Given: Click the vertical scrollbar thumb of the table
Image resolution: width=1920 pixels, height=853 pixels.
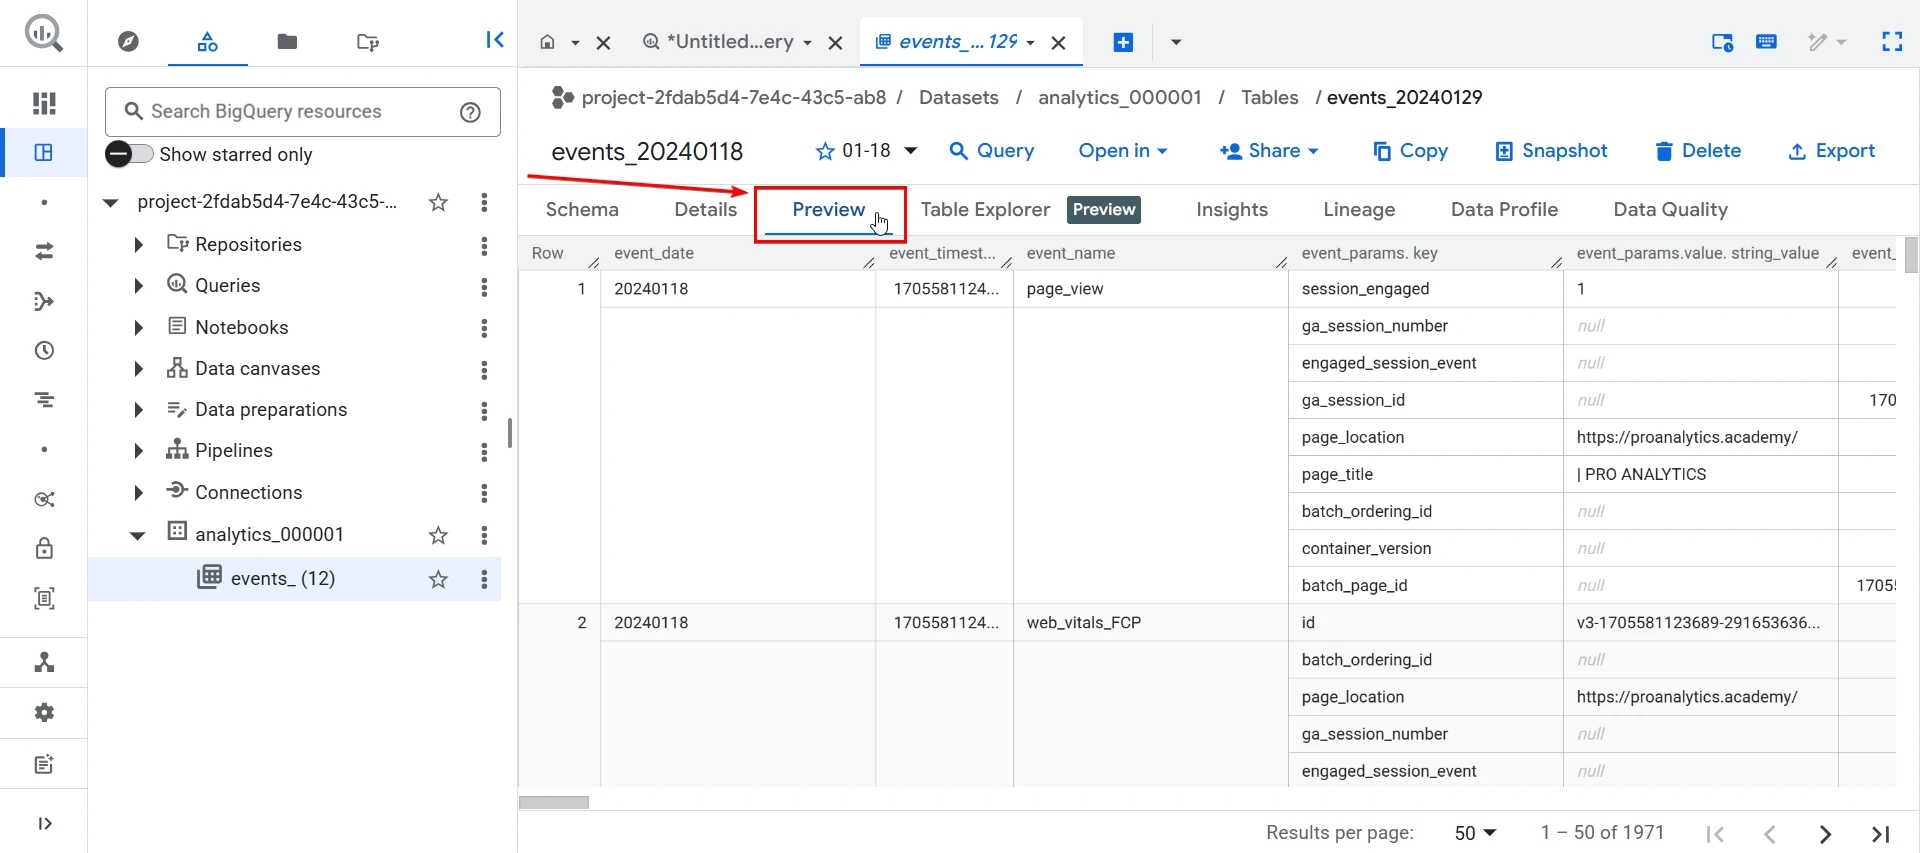Looking at the screenshot, I should coord(1911,255).
